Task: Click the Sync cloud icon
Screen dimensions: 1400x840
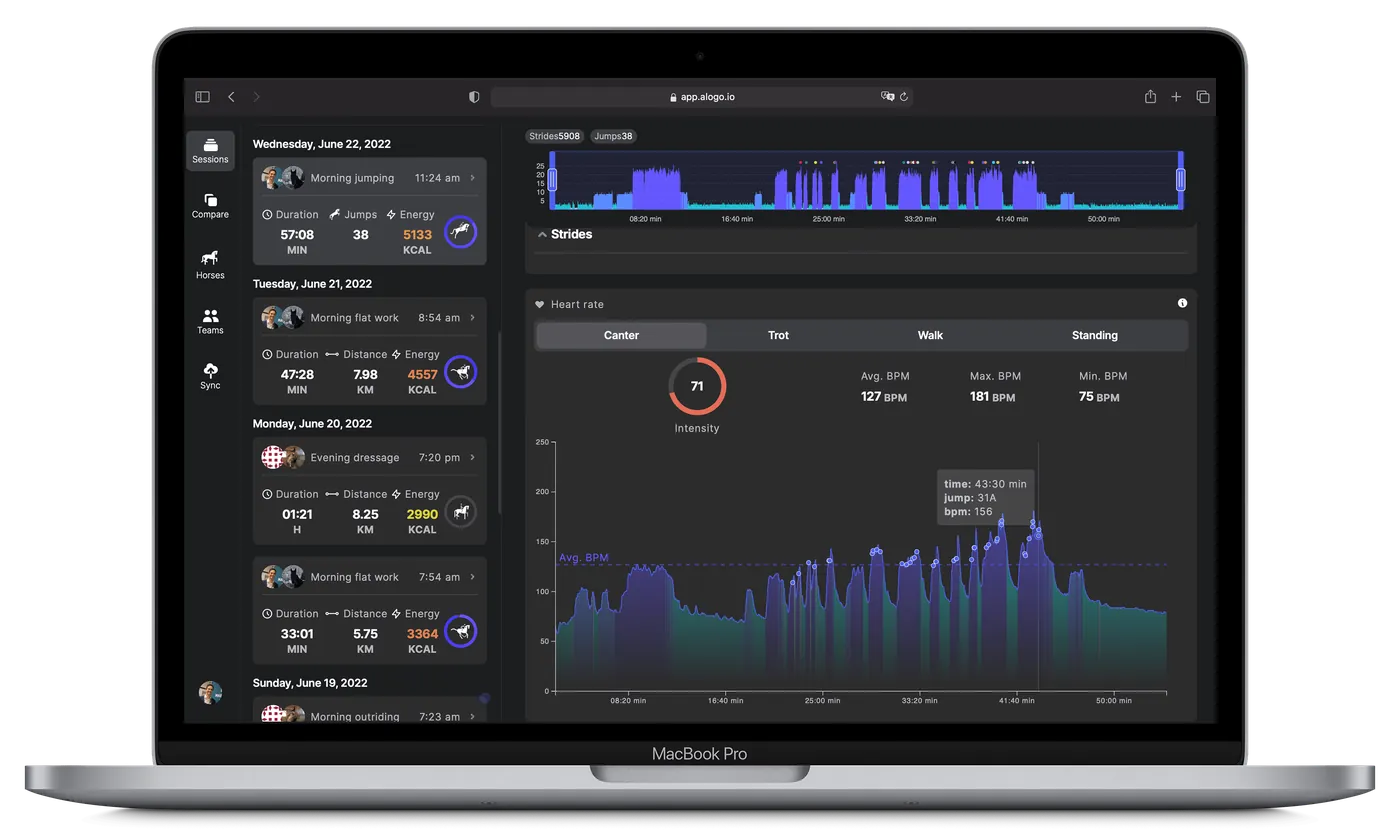Action: [x=210, y=370]
